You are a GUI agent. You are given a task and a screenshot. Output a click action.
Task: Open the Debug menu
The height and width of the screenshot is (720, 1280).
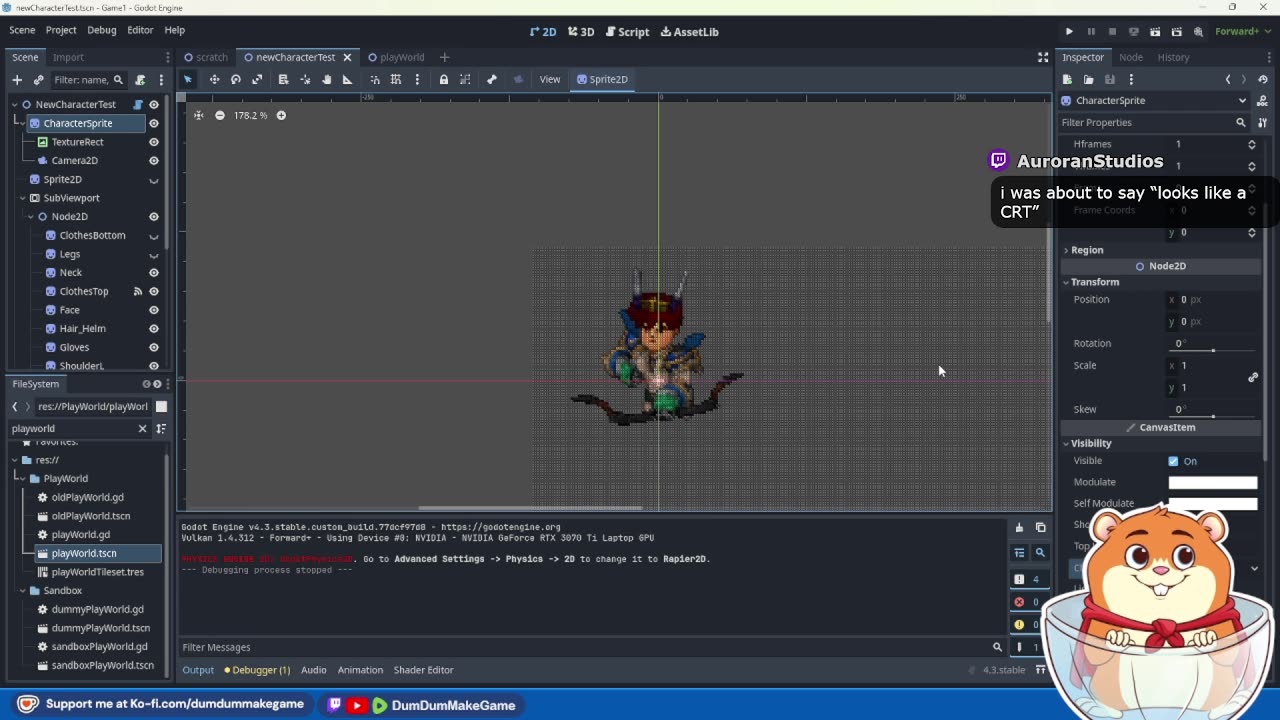(x=101, y=30)
